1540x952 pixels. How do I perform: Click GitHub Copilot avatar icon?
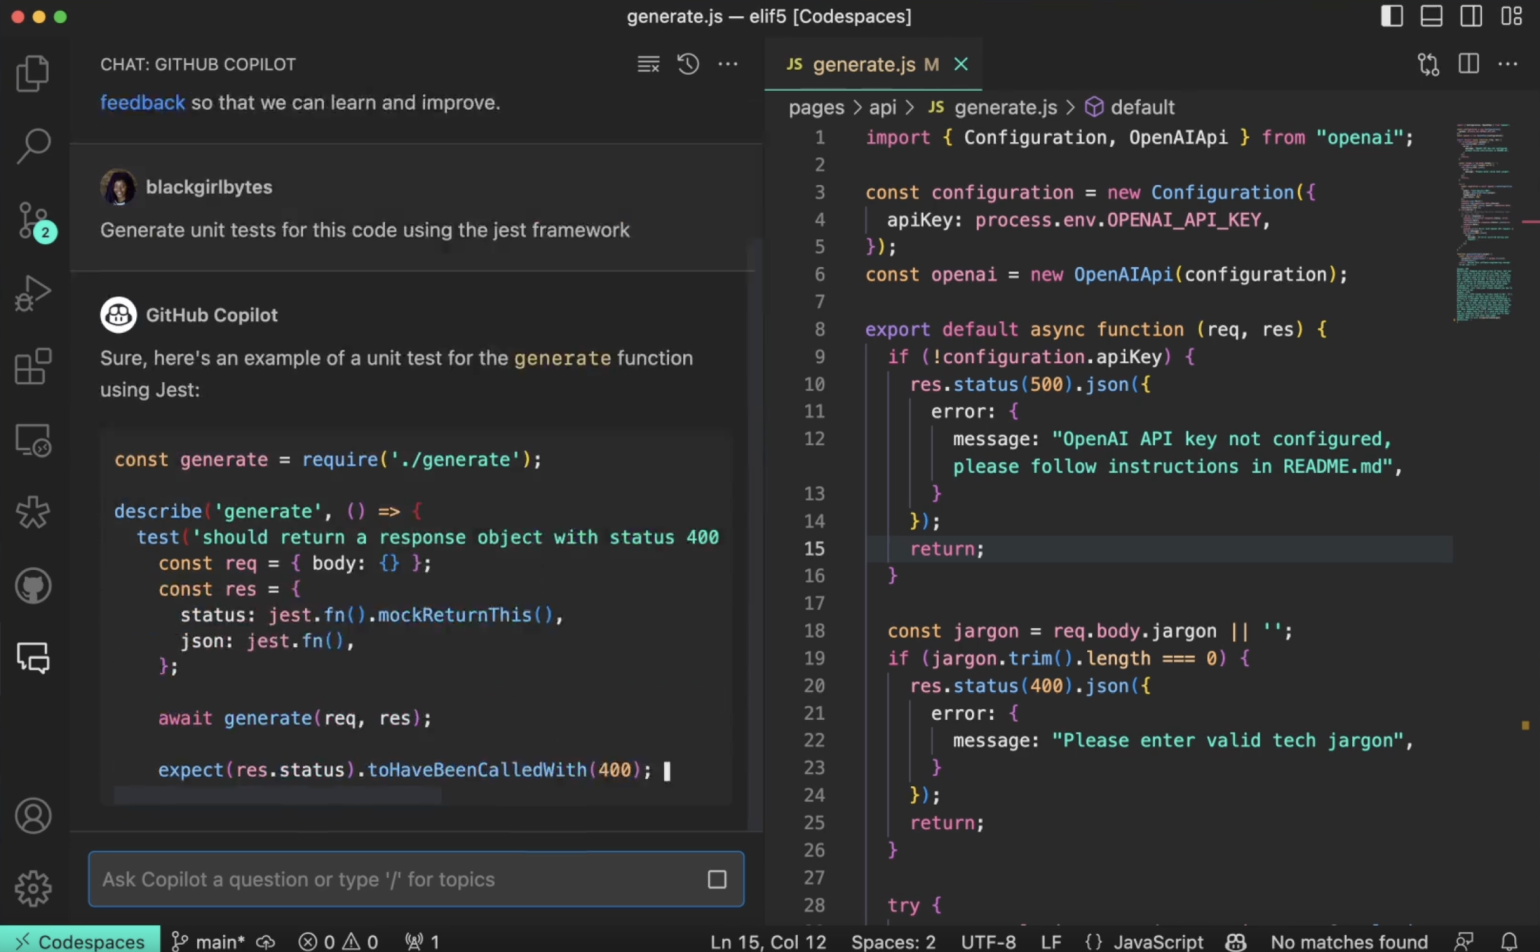(118, 315)
